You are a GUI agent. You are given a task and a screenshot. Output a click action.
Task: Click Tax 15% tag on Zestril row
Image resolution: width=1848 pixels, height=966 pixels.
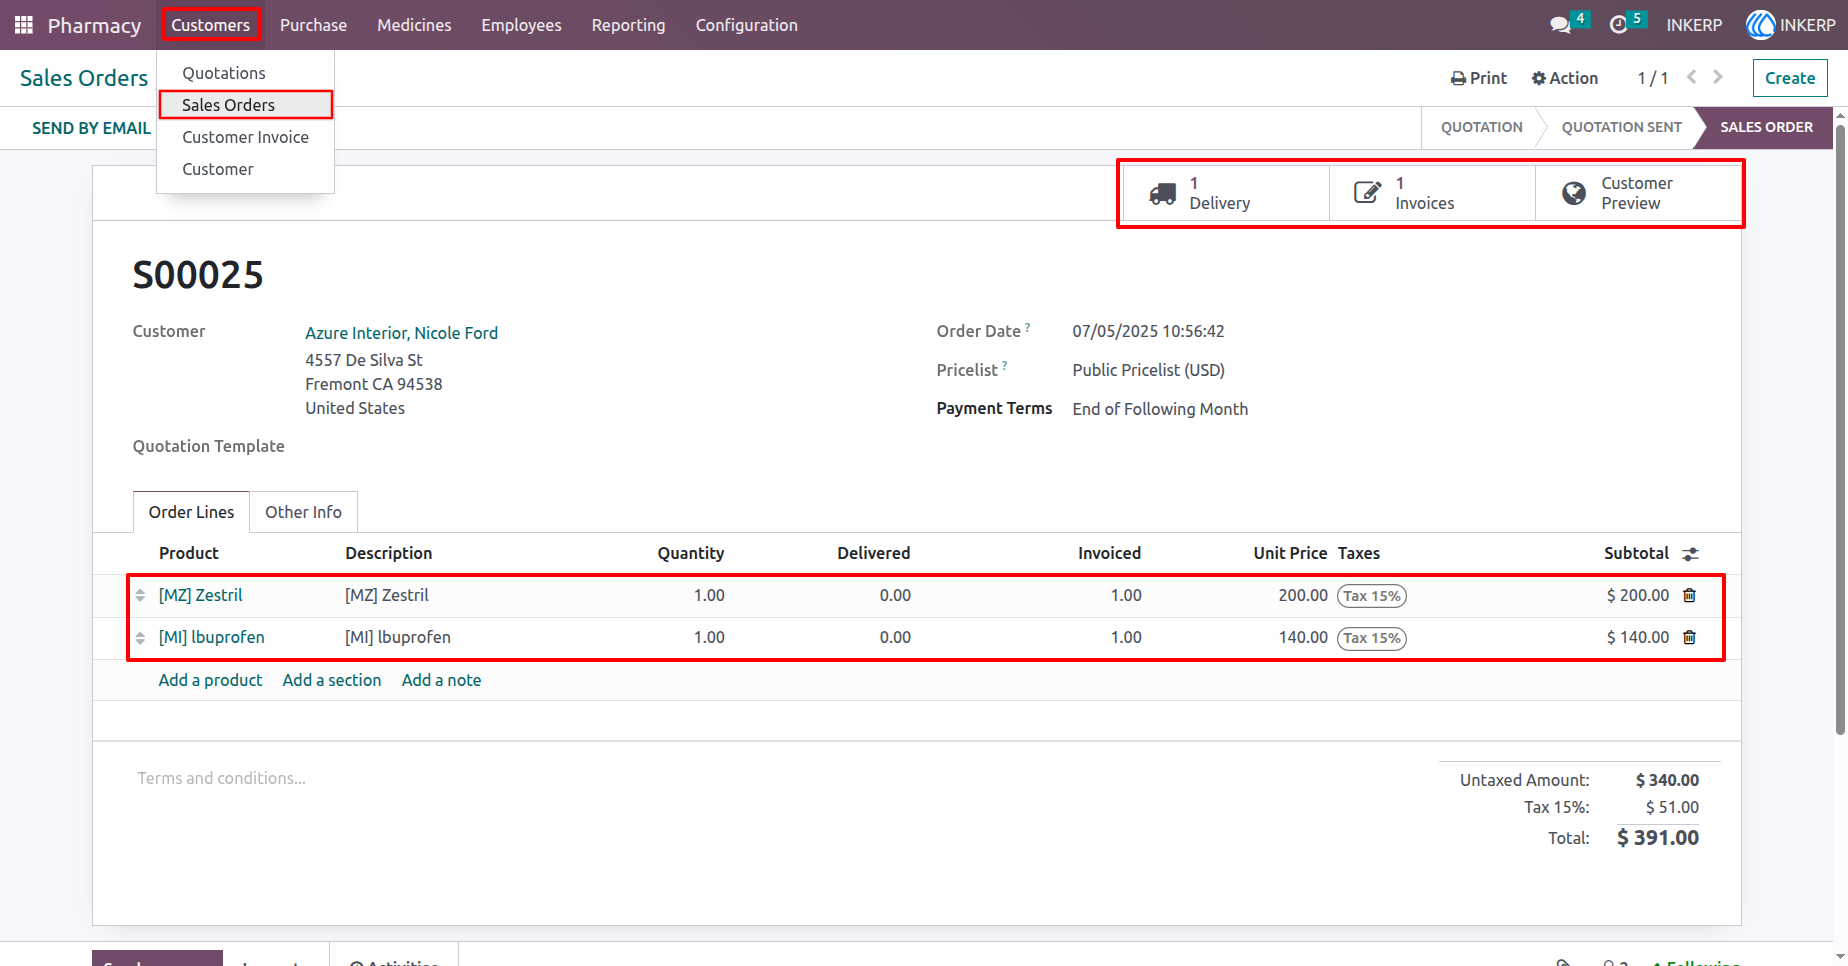pos(1372,596)
